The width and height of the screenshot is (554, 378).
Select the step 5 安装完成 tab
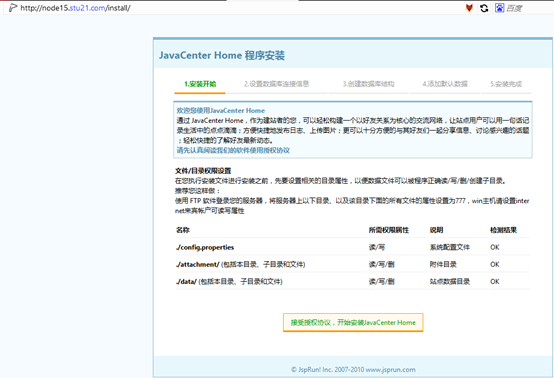(x=506, y=84)
